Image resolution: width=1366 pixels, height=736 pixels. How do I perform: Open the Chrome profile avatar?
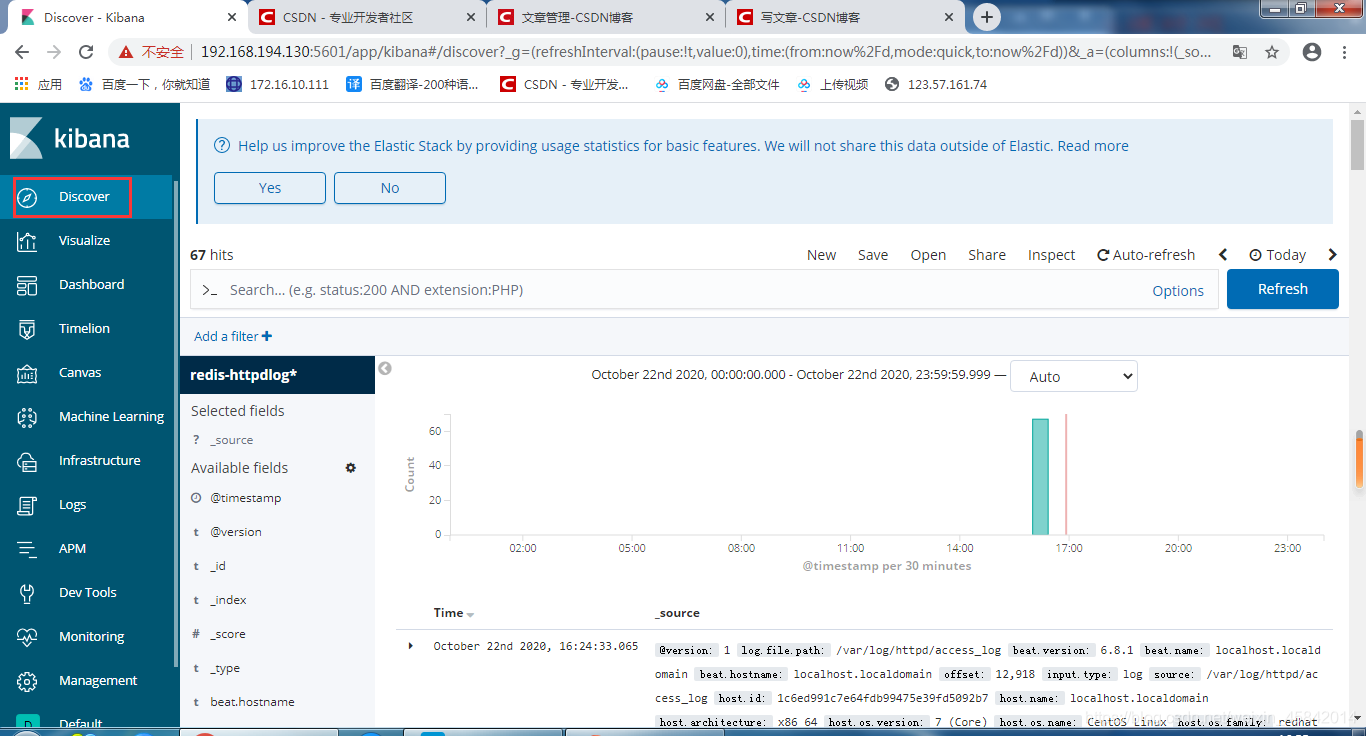click(1312, 52)
